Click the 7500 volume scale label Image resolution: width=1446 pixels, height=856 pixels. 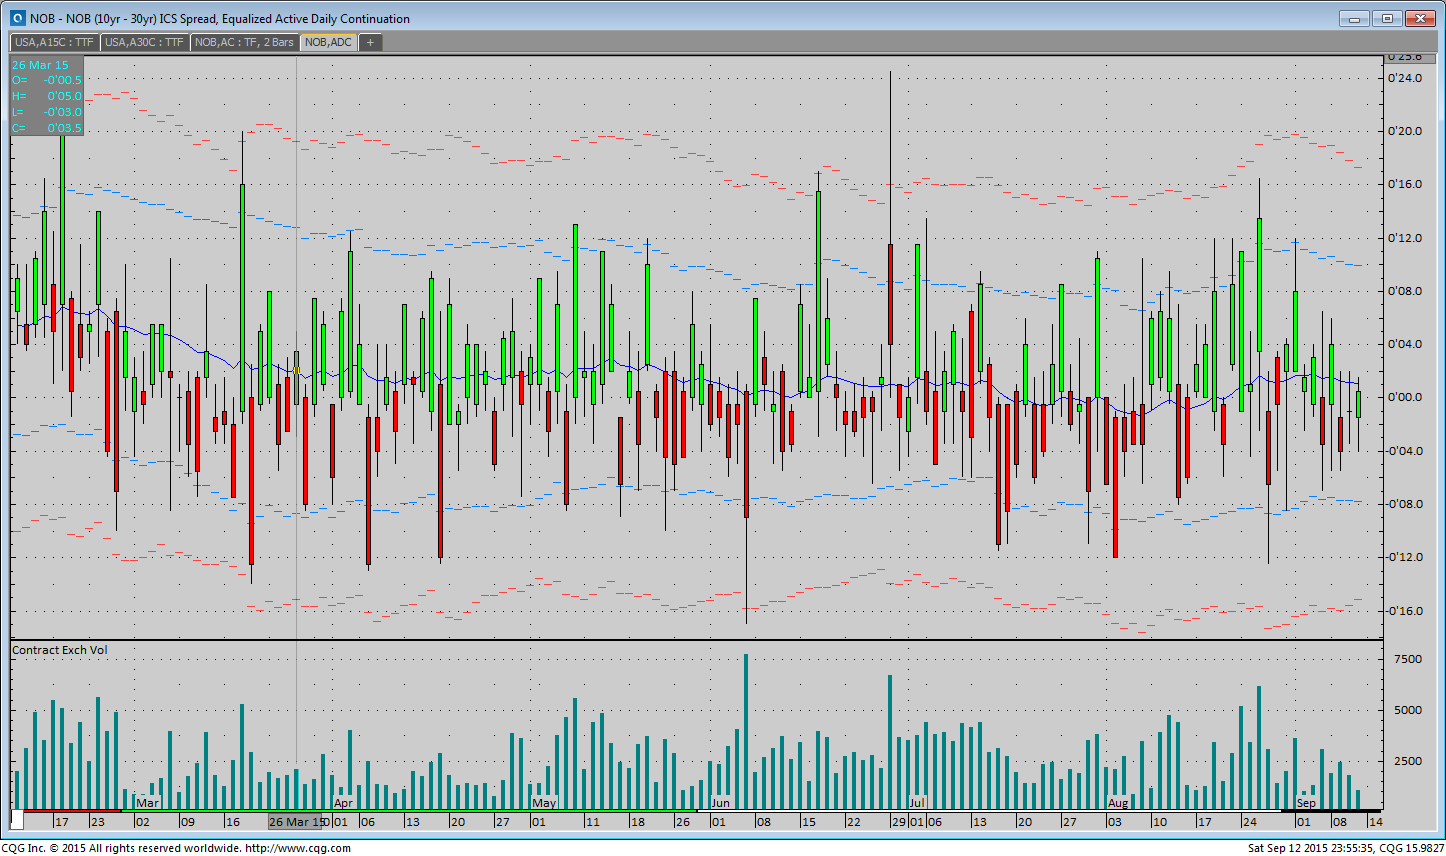coord(1407,659)
